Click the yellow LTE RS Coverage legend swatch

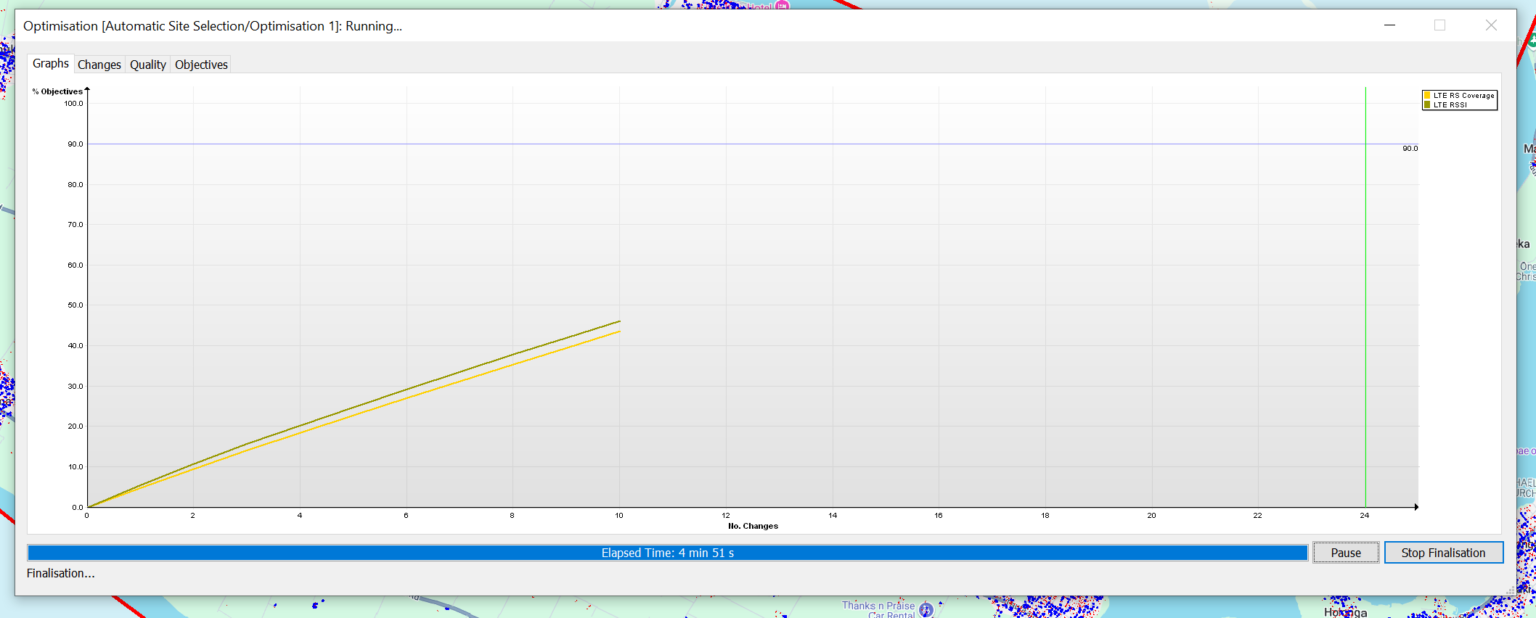point(1427,95)
